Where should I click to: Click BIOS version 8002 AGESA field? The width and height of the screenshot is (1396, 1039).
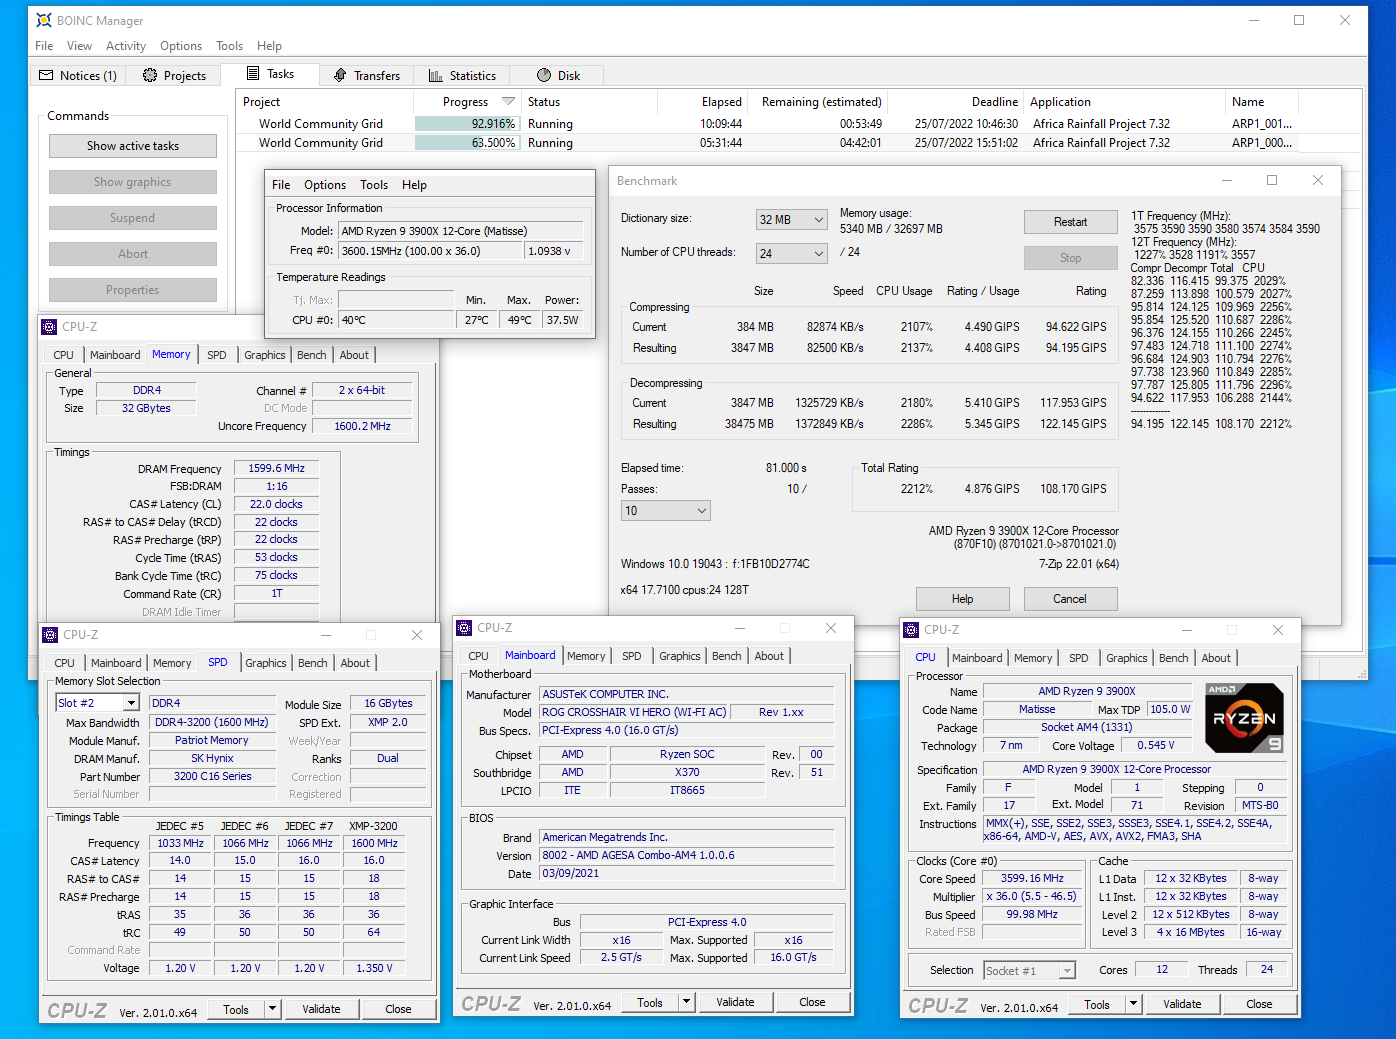(x=686, y=855)
